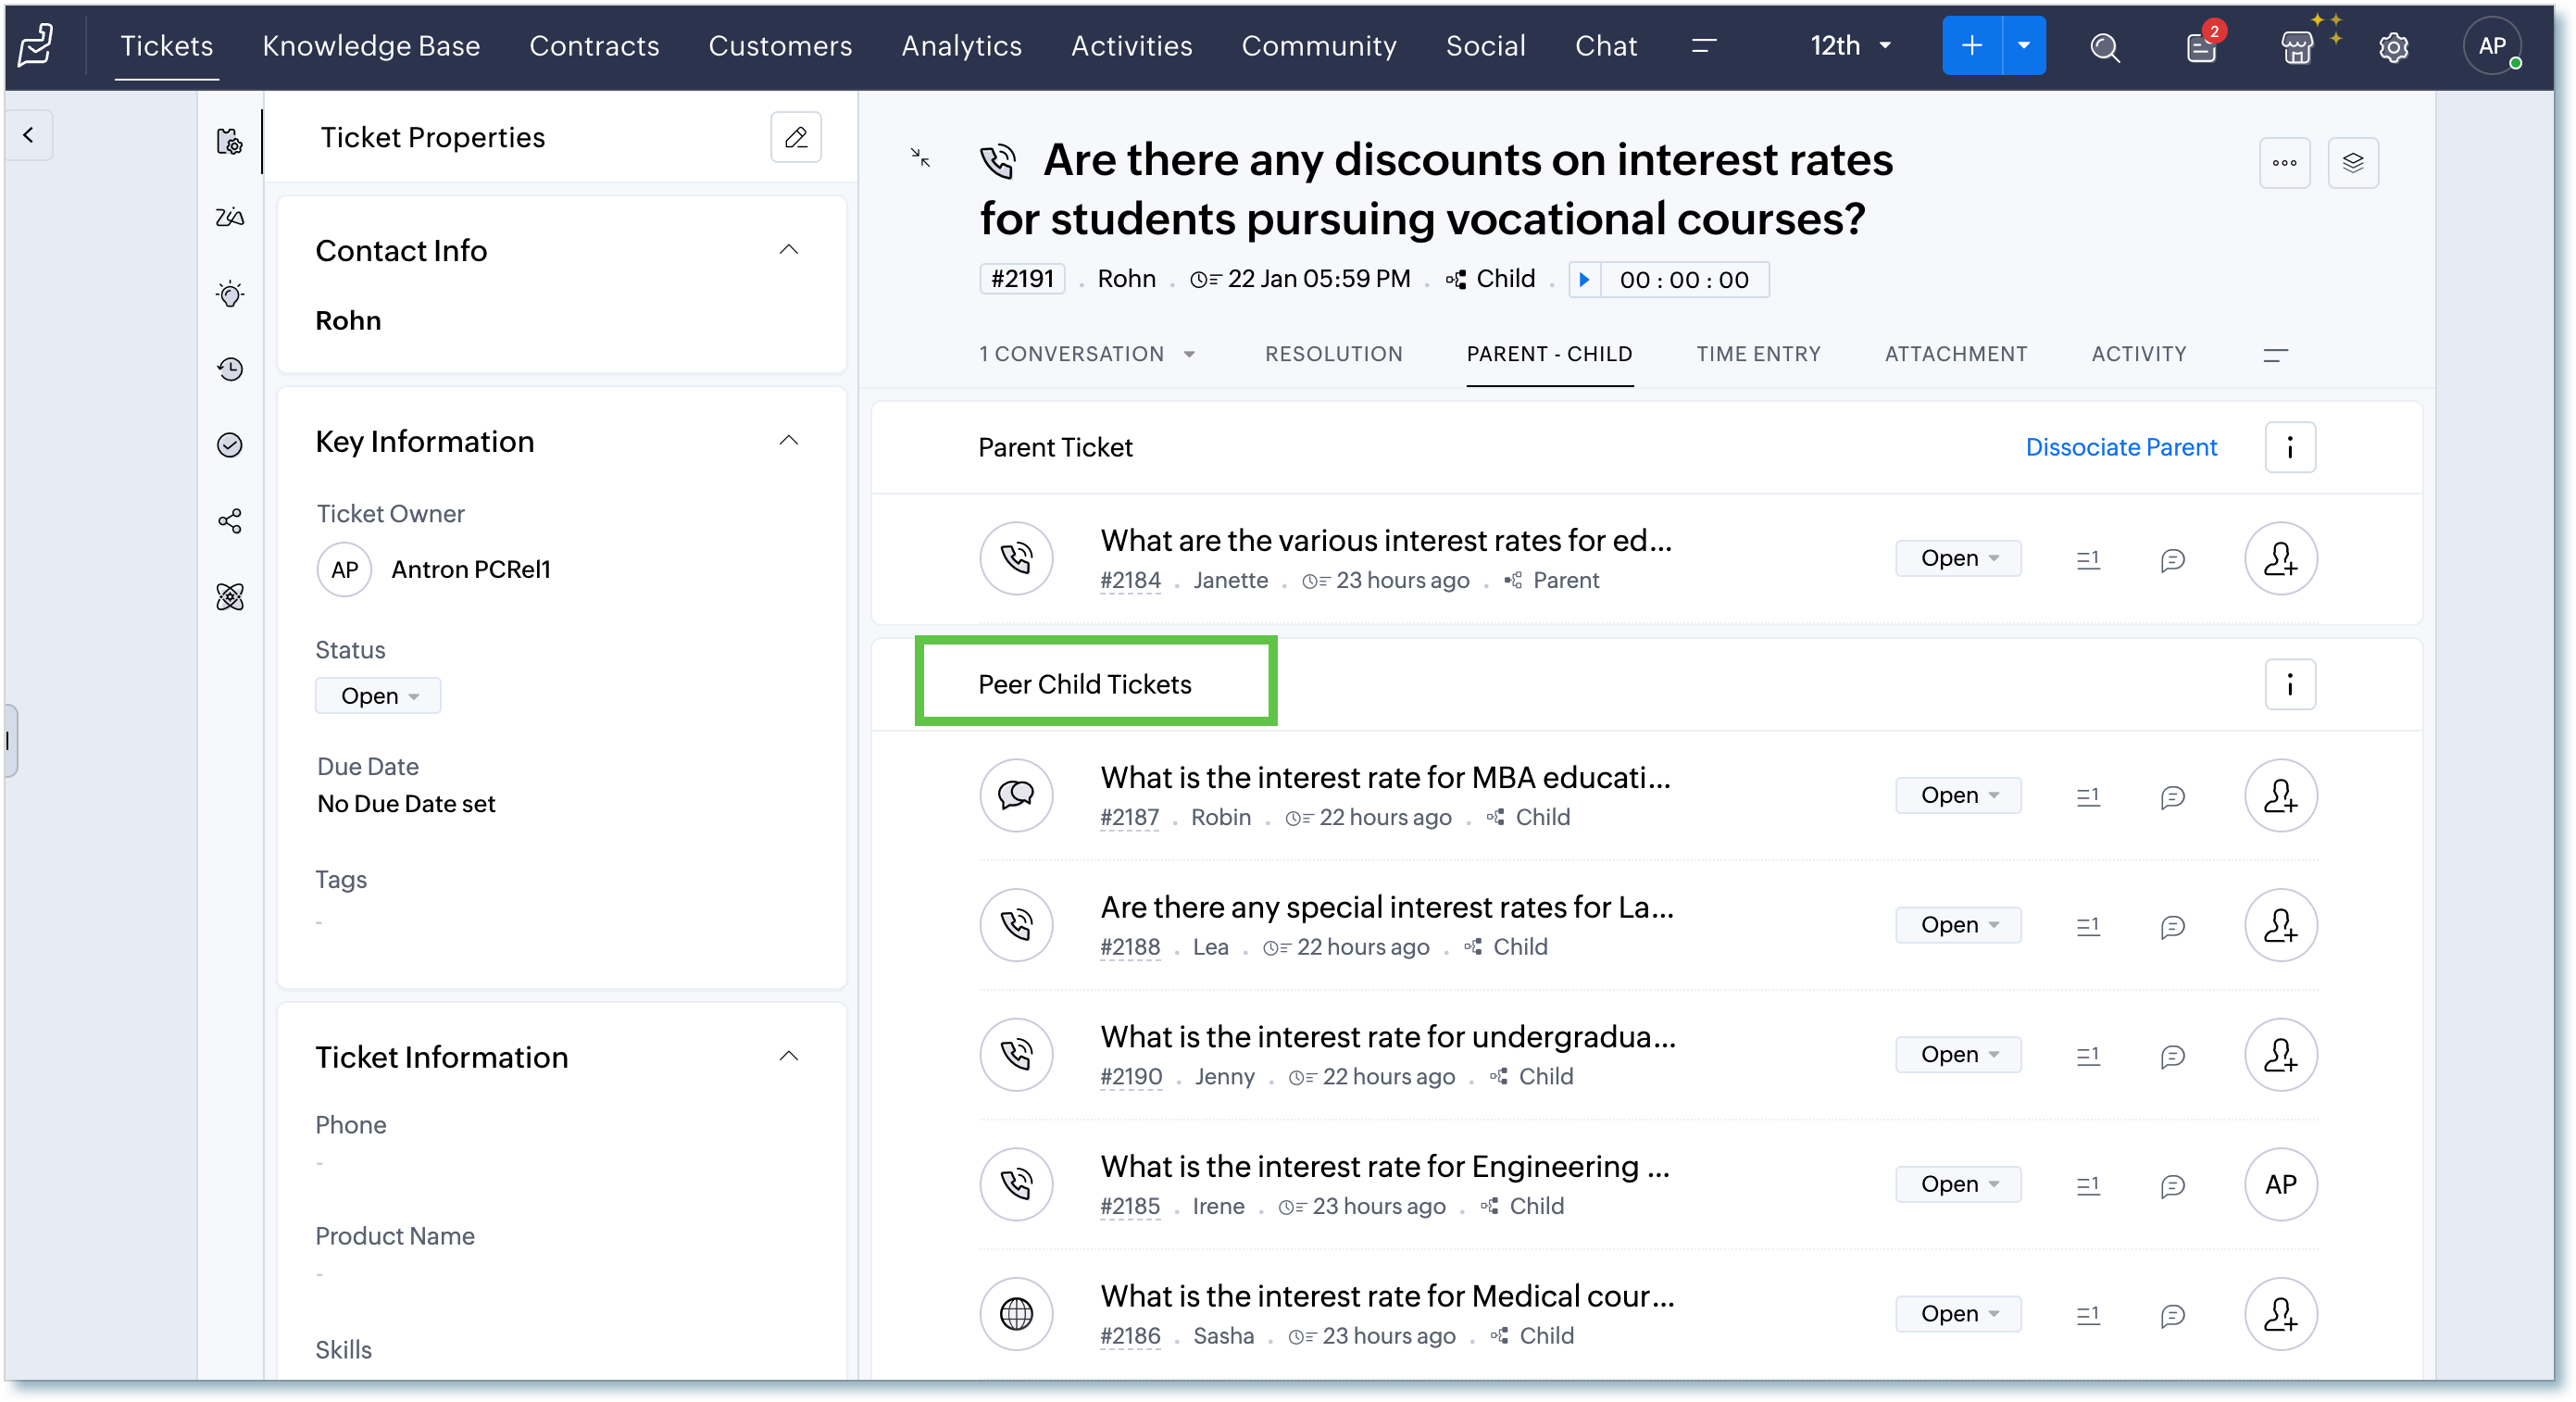The width and height of the screenshot is (2576, 1402).
Task: Click the edit pencil icon in Ticket Properties
Action: (x=795, y=137)
